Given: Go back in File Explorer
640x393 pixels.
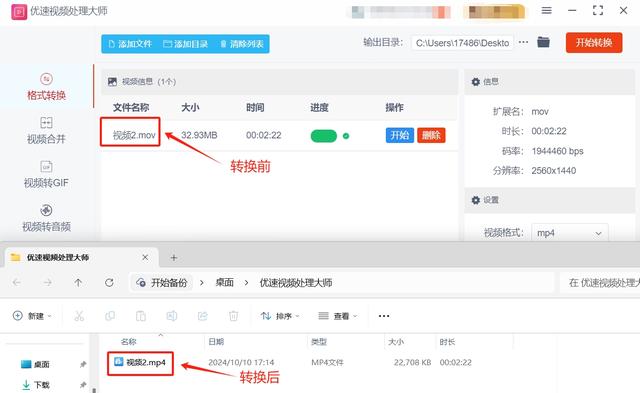Looking at the screenshot, I should click(x=17, y=282).
